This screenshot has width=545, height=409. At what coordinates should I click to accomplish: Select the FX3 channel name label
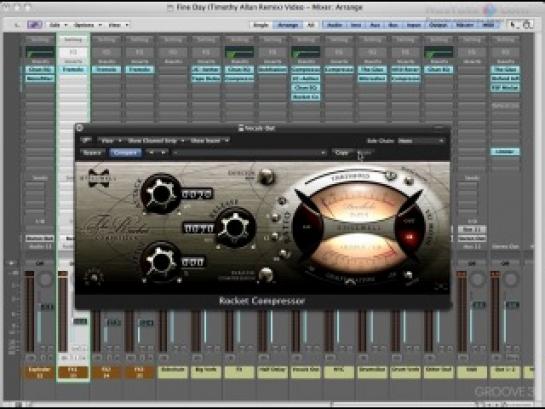[139, 372]
